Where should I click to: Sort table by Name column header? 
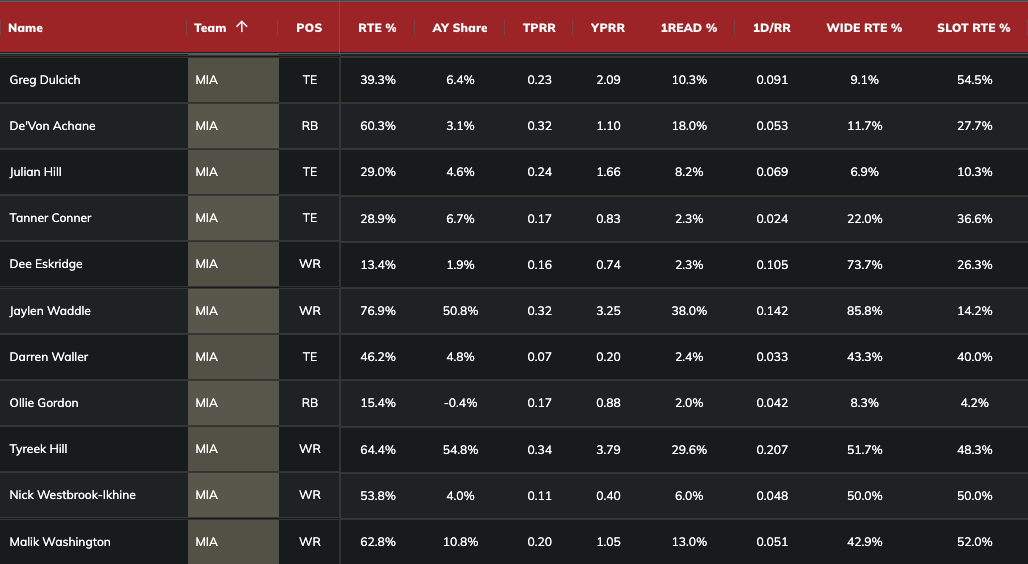coord(26,28)
